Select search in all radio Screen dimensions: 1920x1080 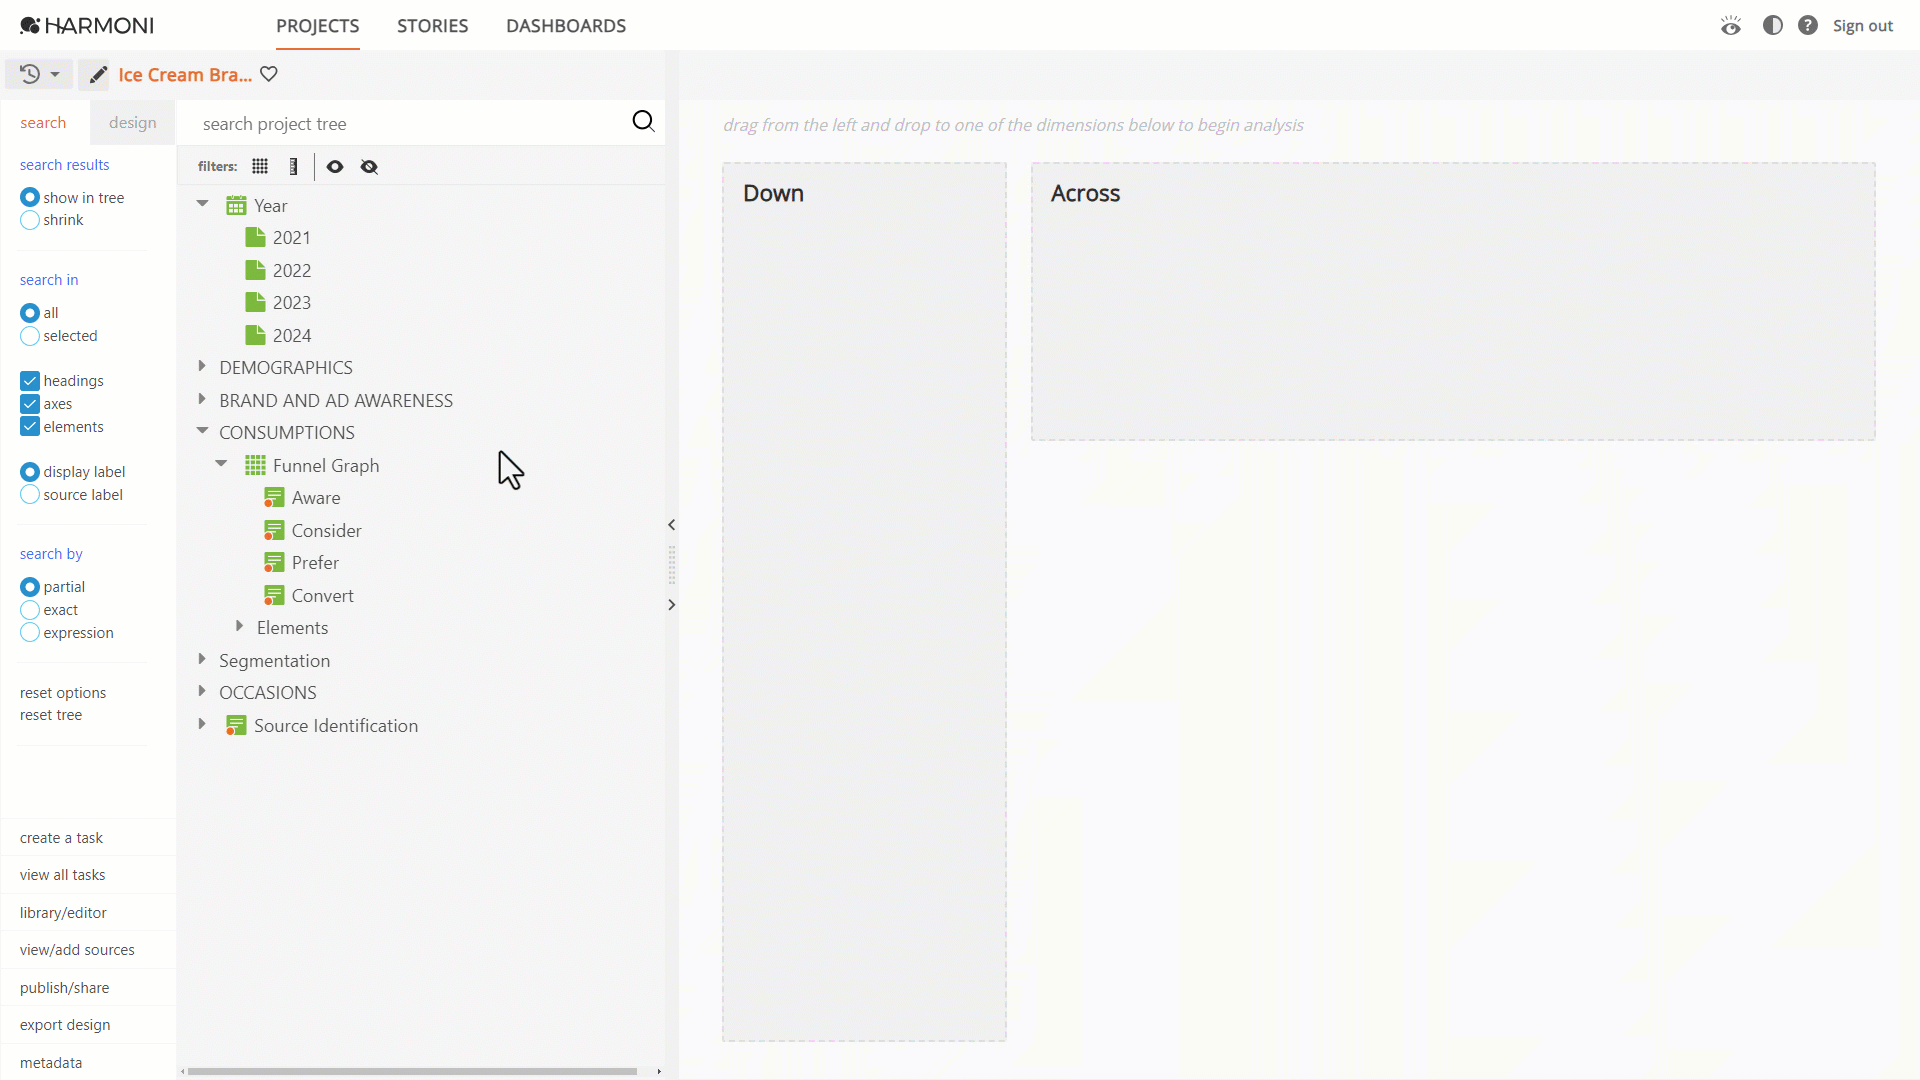pos(30,313)
